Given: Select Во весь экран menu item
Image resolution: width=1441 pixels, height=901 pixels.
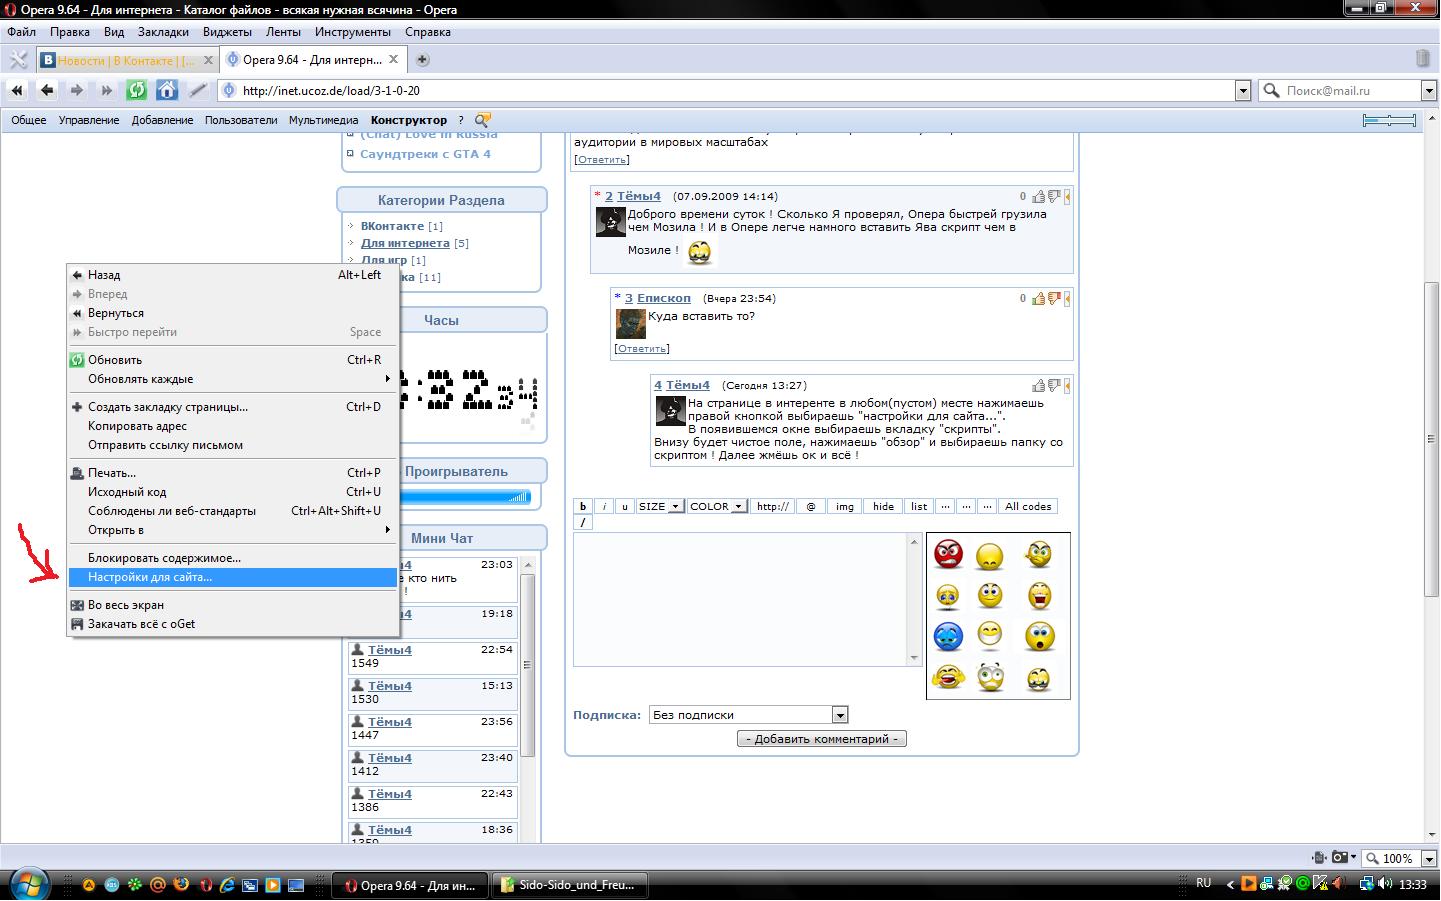Looking at the screenshot, I should pyautogui.click(x=232, y=605).
